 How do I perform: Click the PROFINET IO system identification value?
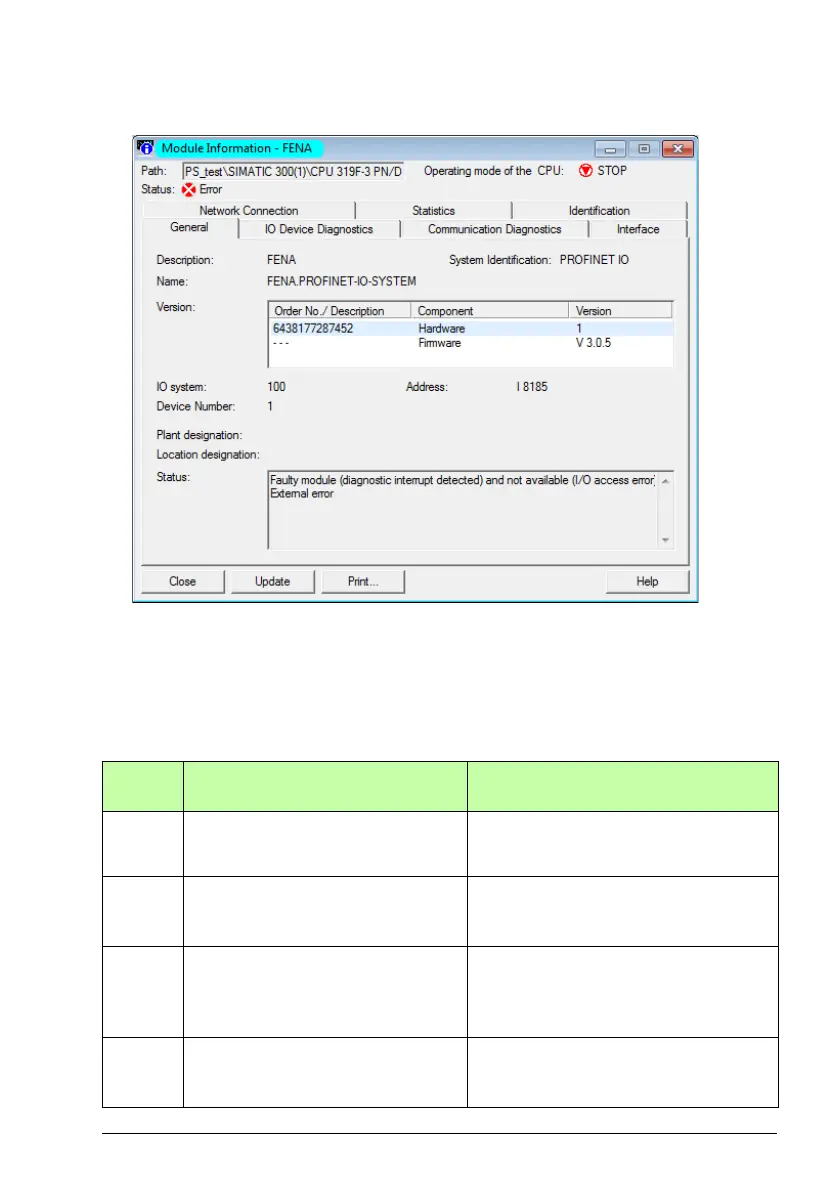(594, 260)
